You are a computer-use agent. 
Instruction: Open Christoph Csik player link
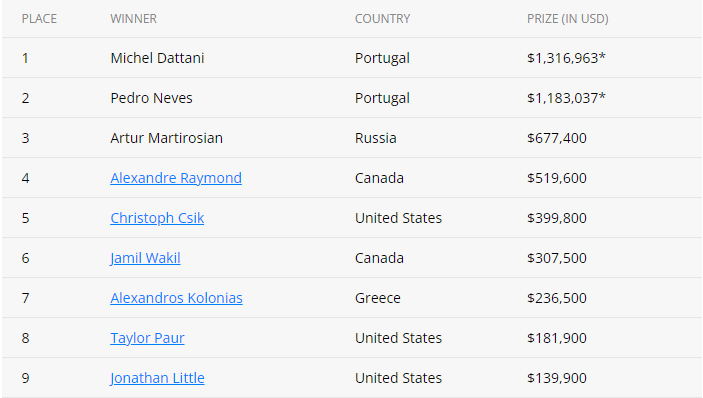coord(157,218)
